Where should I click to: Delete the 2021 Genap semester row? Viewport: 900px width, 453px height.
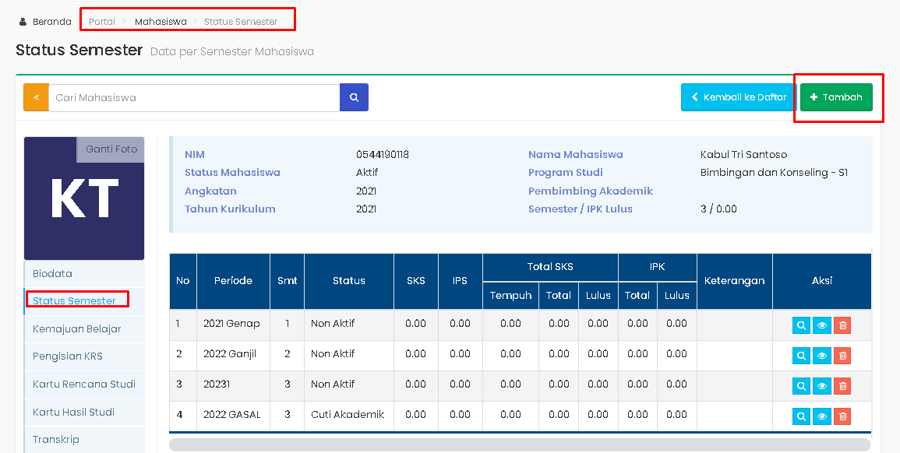click(842, 325)
